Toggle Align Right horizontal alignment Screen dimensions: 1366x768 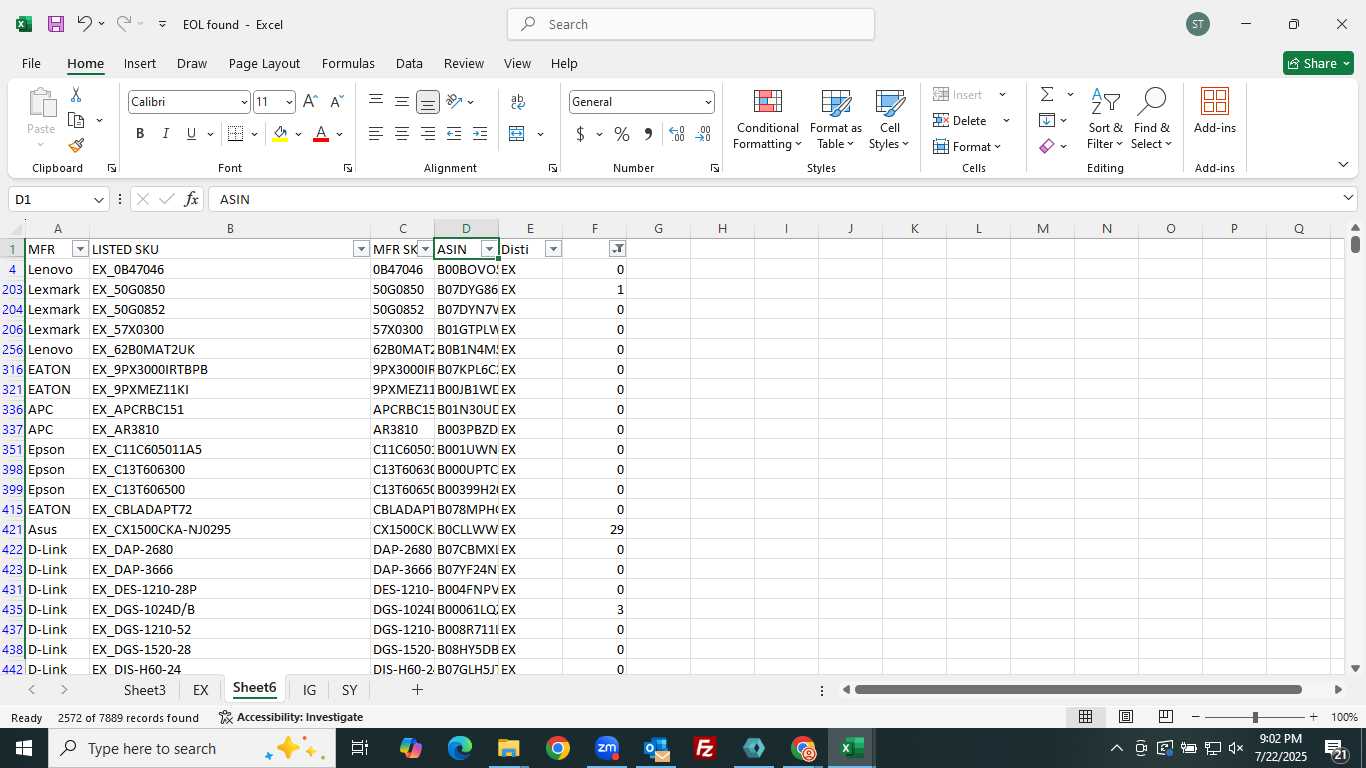point(427,134)
